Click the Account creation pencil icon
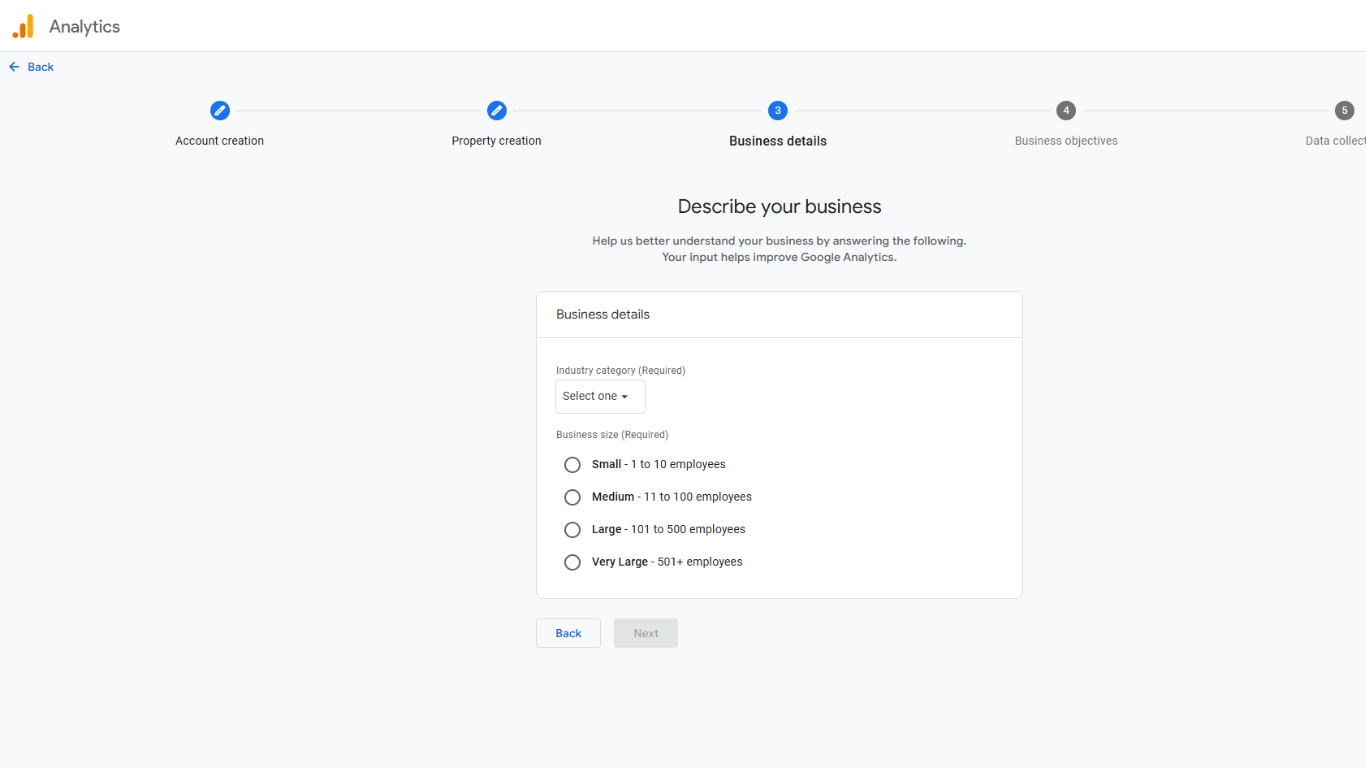Screen dimensions: 1366x768 click(219, 110)
